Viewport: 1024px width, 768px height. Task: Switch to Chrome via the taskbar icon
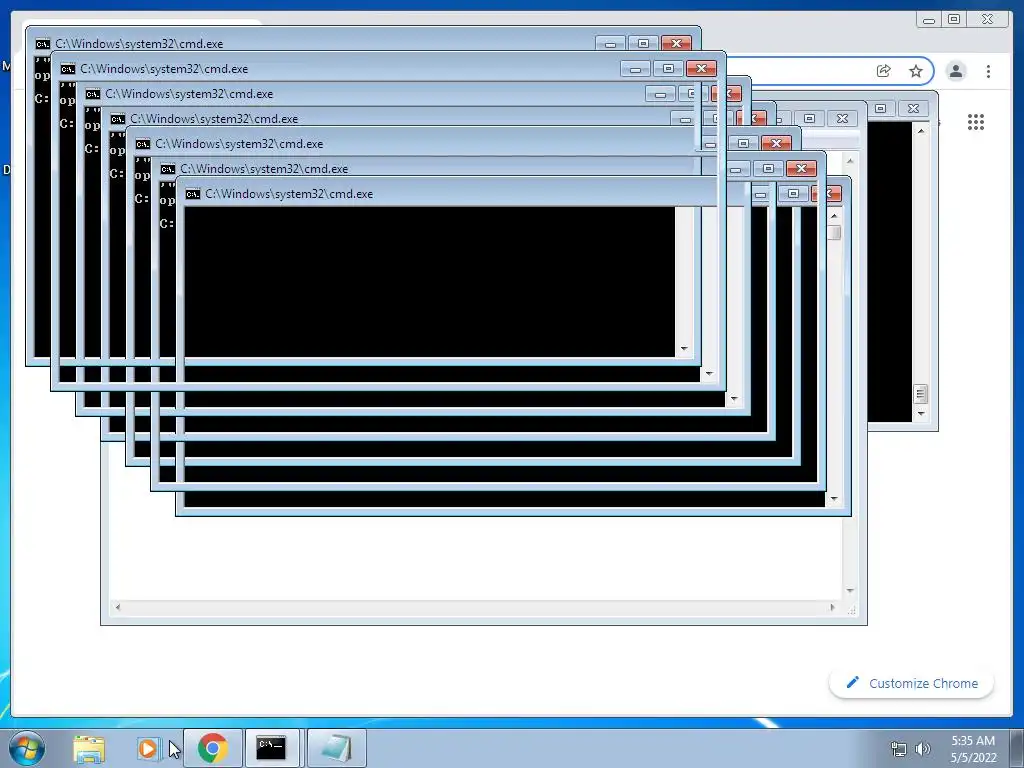(213, 748)
